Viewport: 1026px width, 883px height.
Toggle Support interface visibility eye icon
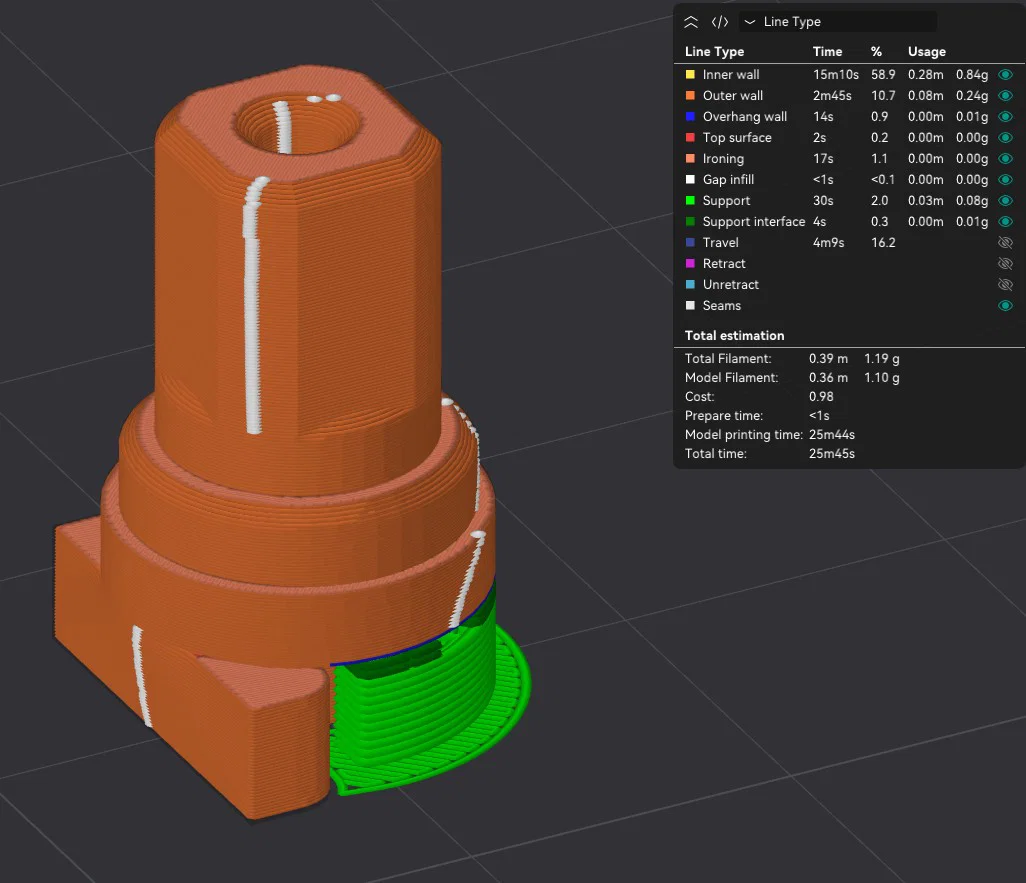1005,221
